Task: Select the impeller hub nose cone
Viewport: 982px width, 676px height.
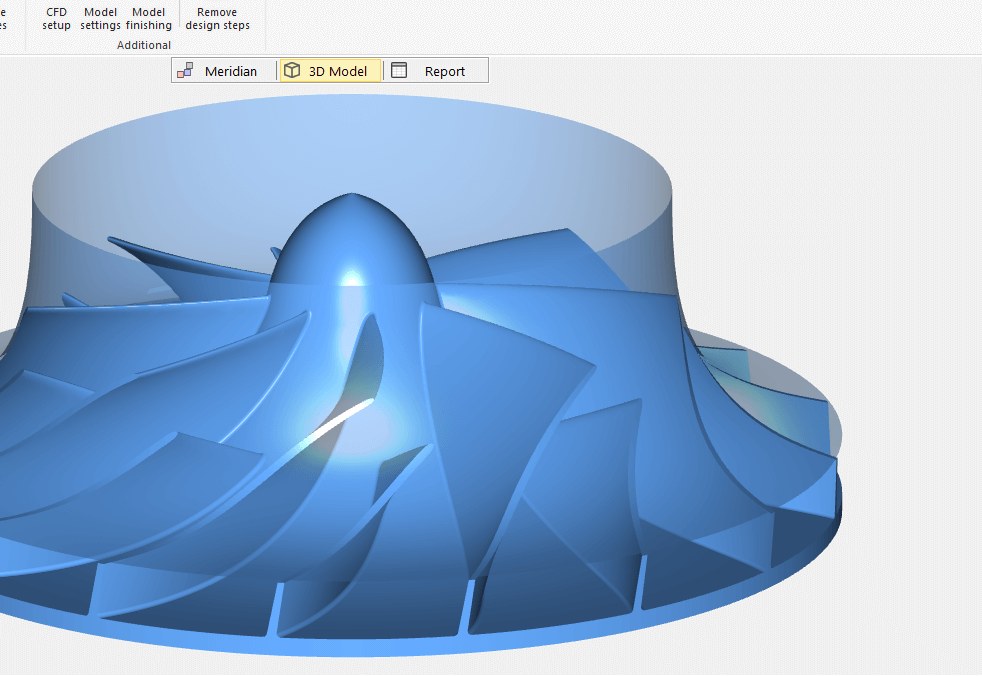Action: (352, 241)
